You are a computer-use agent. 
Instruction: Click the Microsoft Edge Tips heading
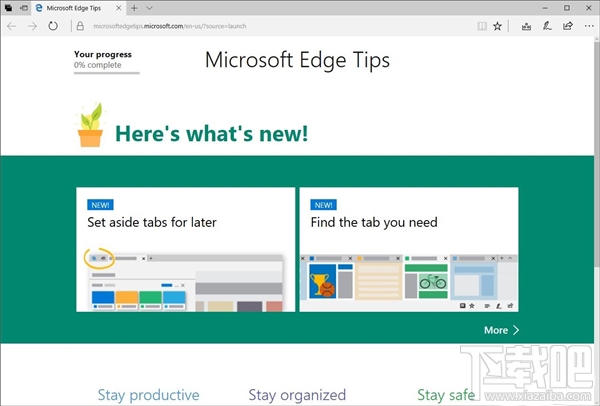tap(297, 60)
